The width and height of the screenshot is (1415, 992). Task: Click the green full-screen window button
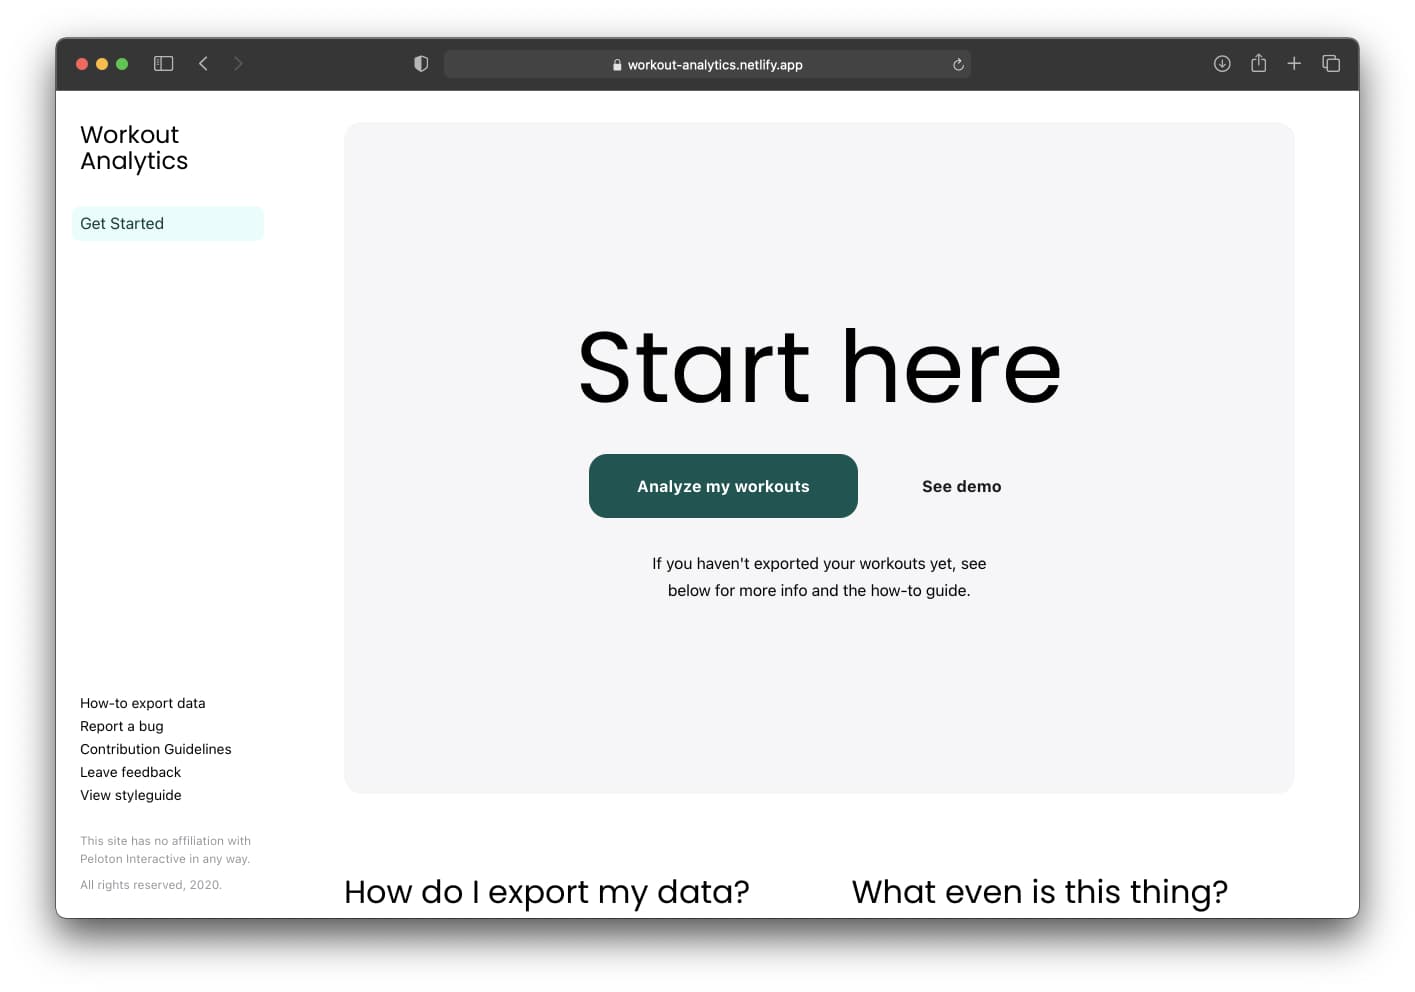tap(122, 64)
